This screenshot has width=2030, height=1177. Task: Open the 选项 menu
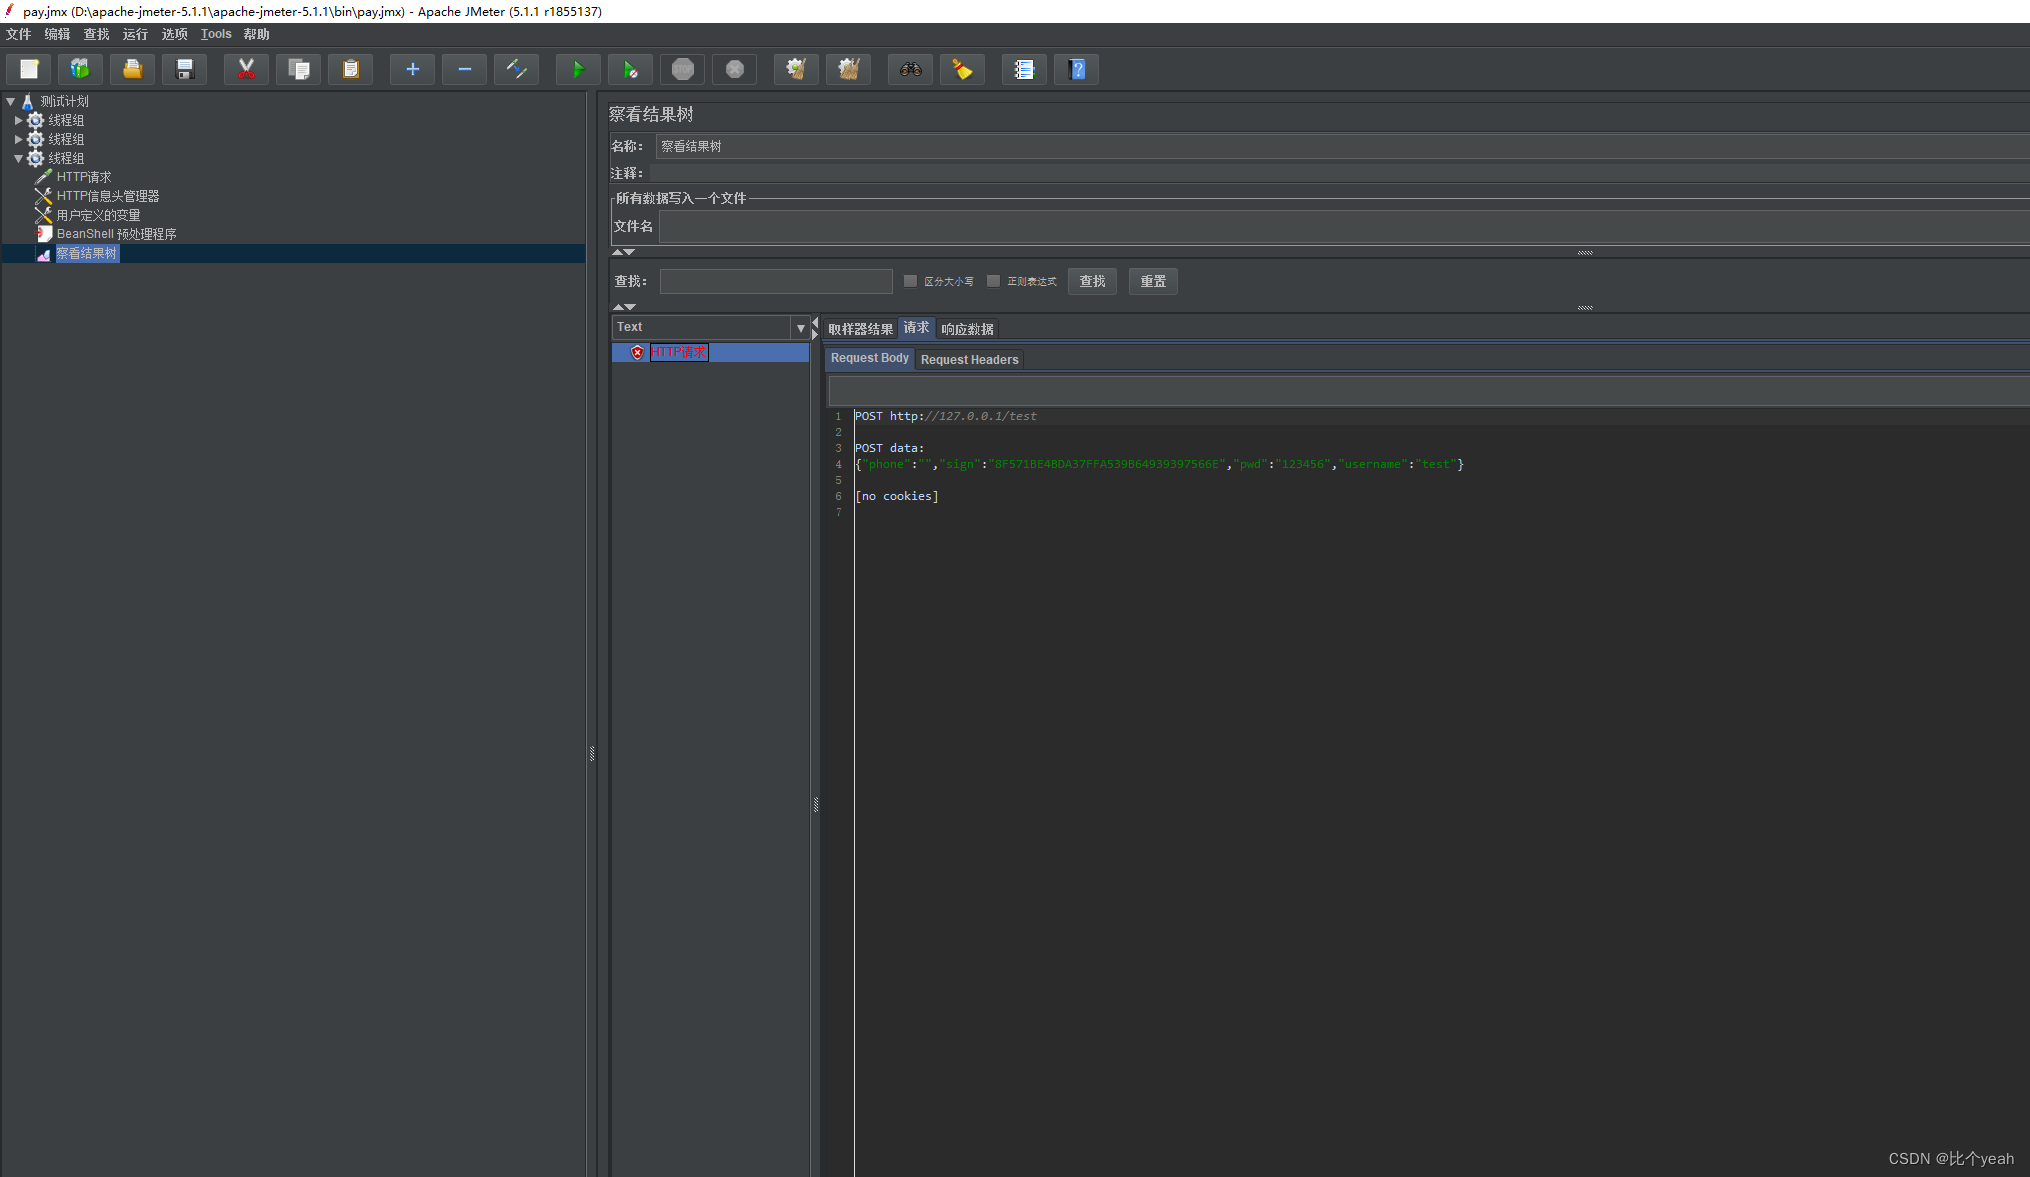tap(174, 34)
